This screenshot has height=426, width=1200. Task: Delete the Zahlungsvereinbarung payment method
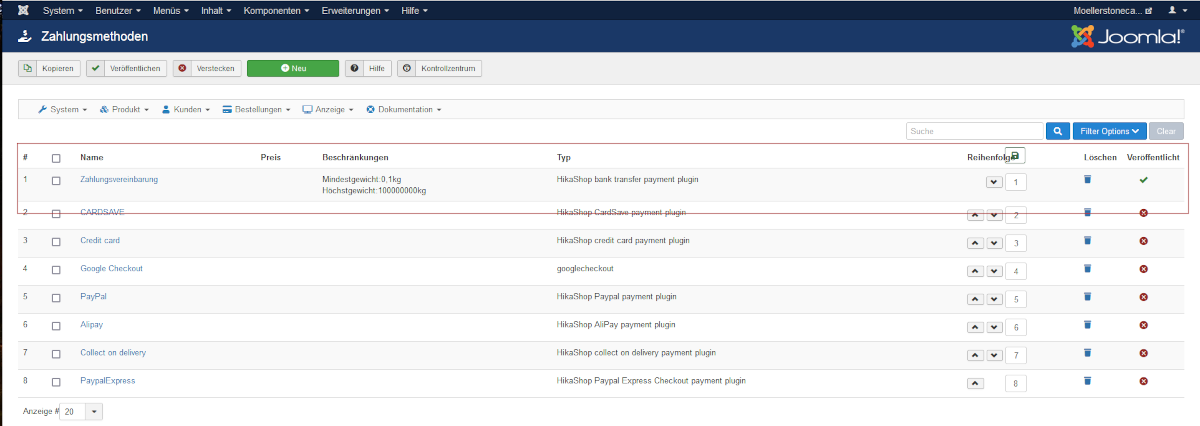point(1087,180)
